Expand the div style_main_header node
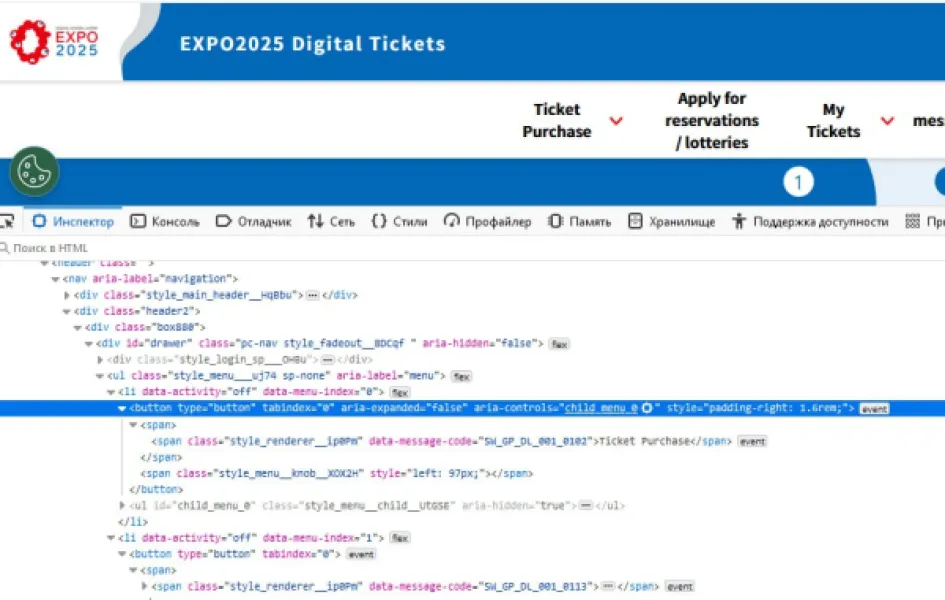The image size is (945, 600). (67, 295)
